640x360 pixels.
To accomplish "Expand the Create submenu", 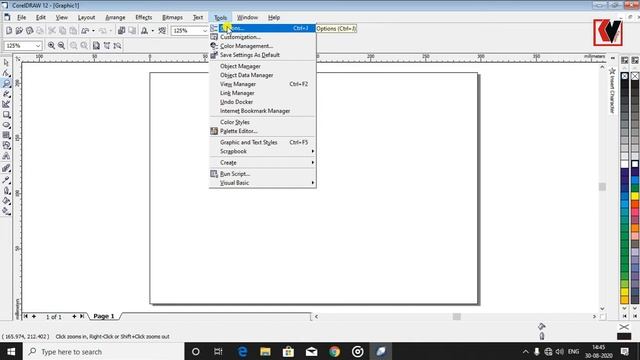I will point(263,162).
